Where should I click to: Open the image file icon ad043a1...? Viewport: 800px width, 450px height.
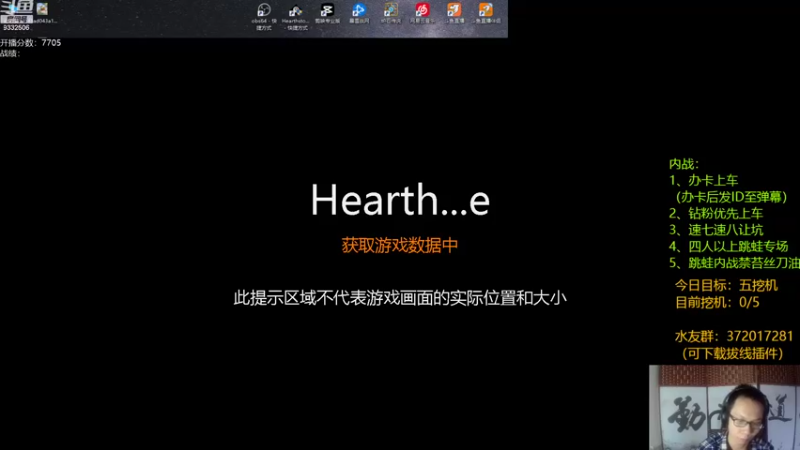point(42,9)
